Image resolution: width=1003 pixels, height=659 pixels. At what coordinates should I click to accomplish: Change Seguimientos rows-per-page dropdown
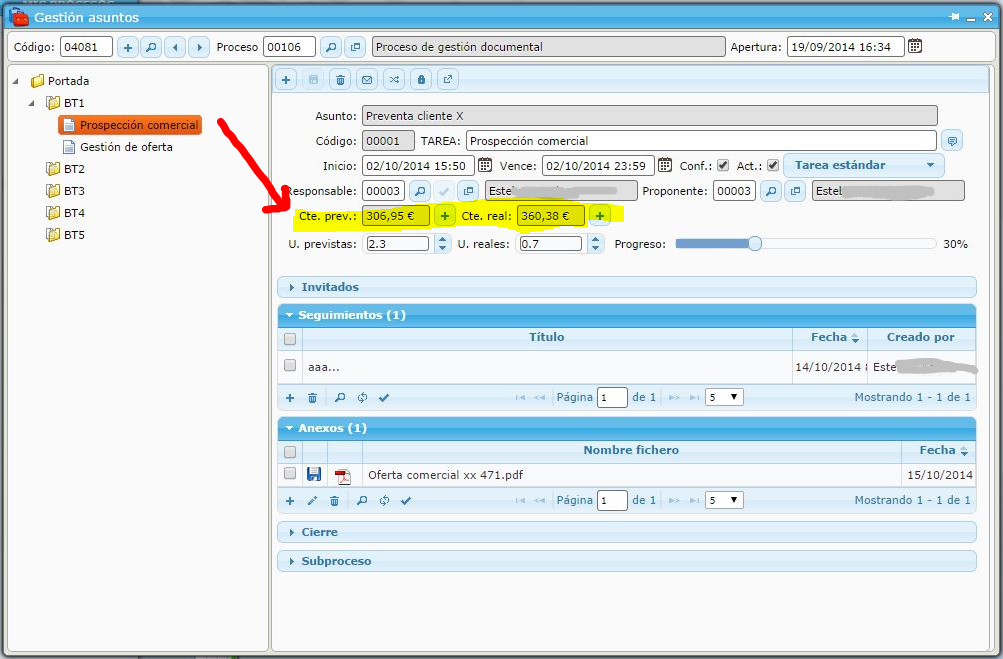pyautogui.click(x=723, y=397)
